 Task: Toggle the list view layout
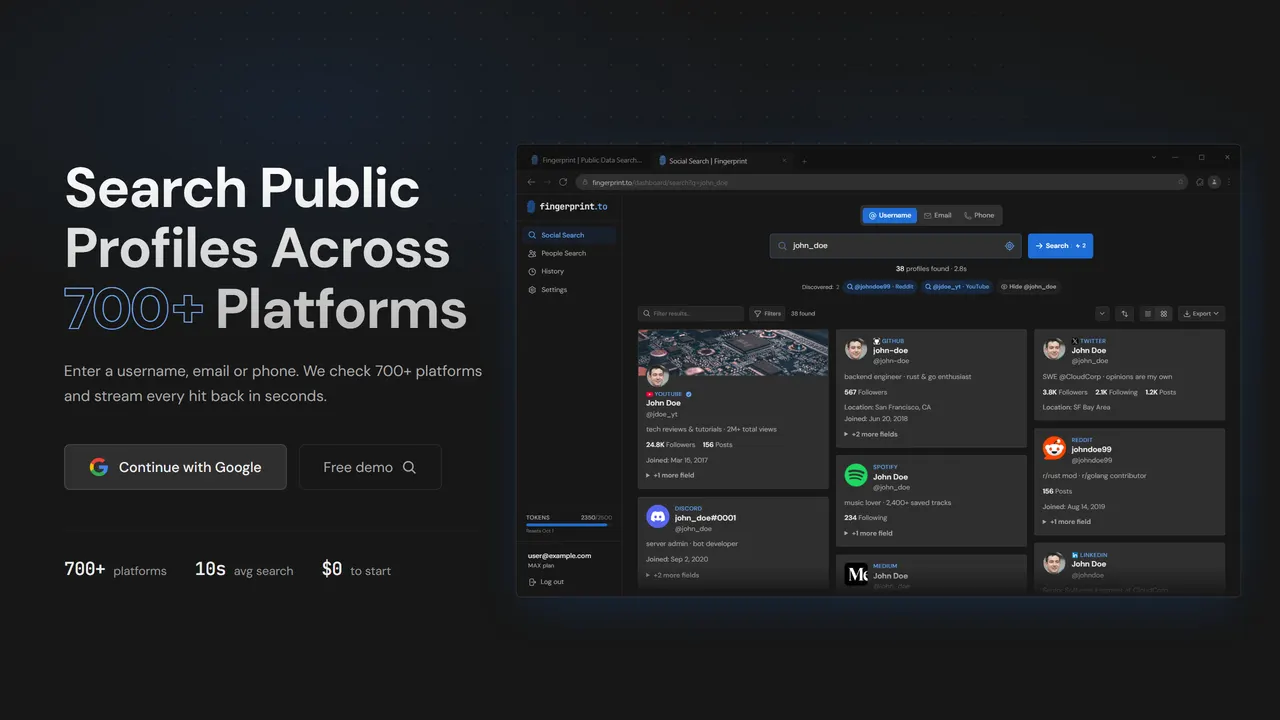tap(1147, 314)
